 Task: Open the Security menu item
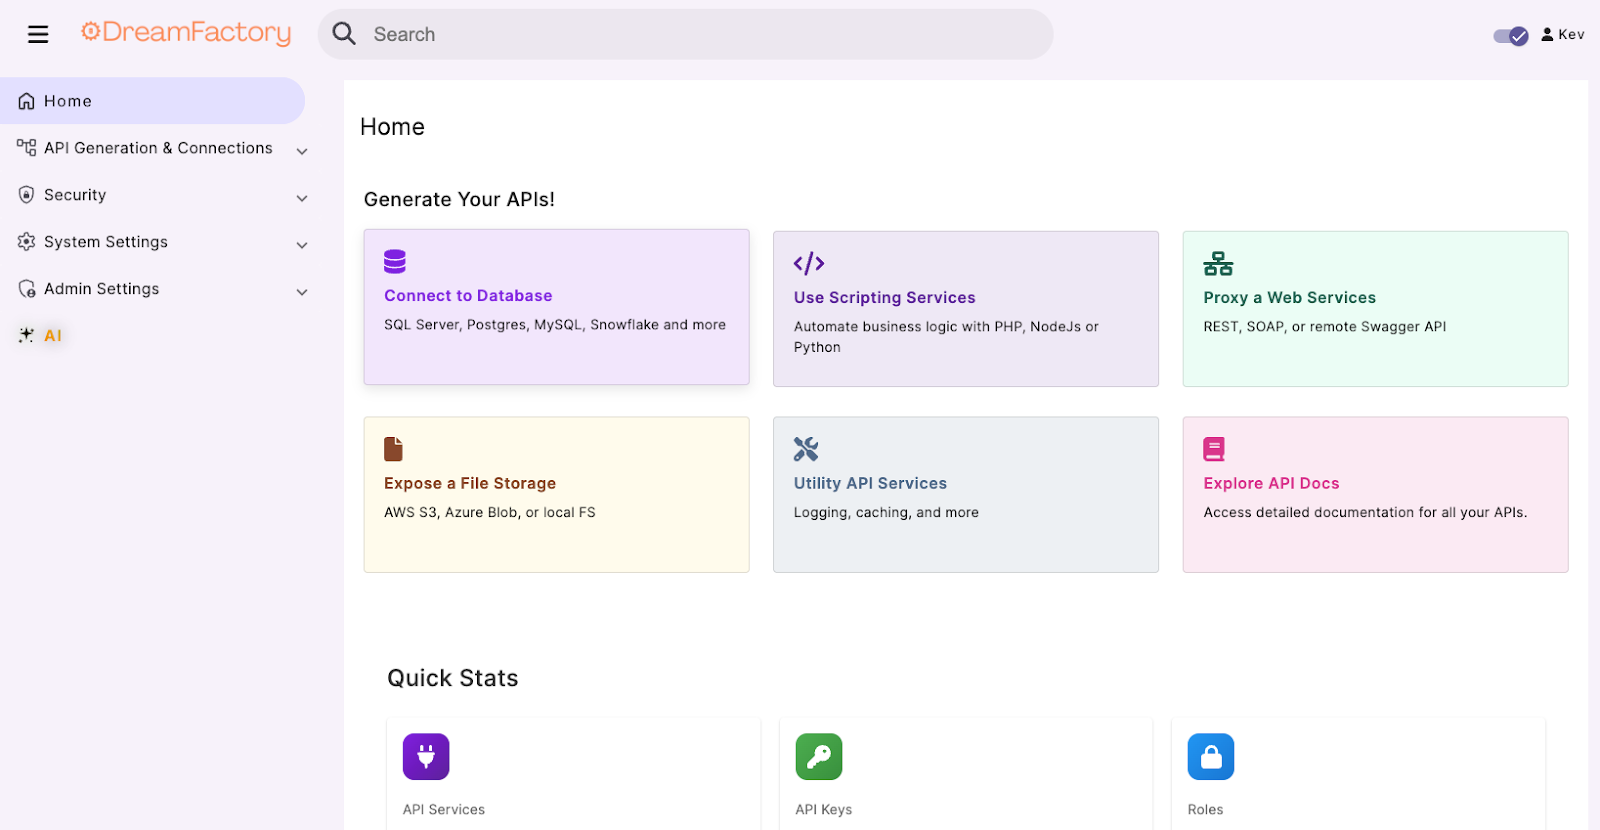pos(75,195)
